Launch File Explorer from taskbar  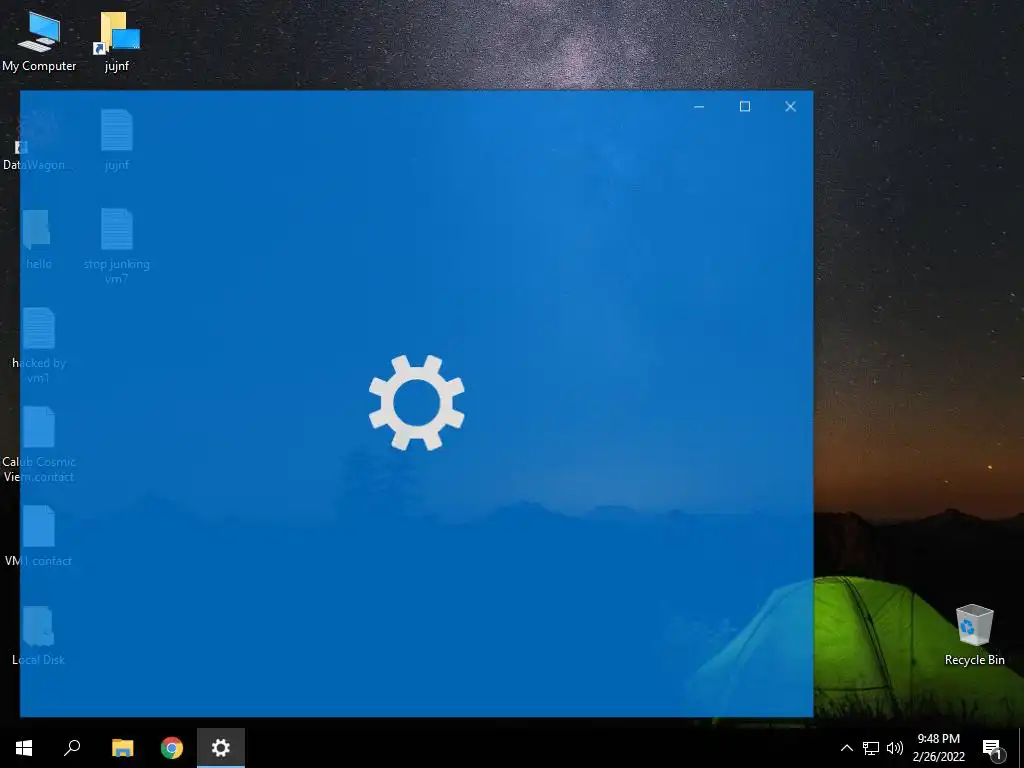(x=122, y=748)
